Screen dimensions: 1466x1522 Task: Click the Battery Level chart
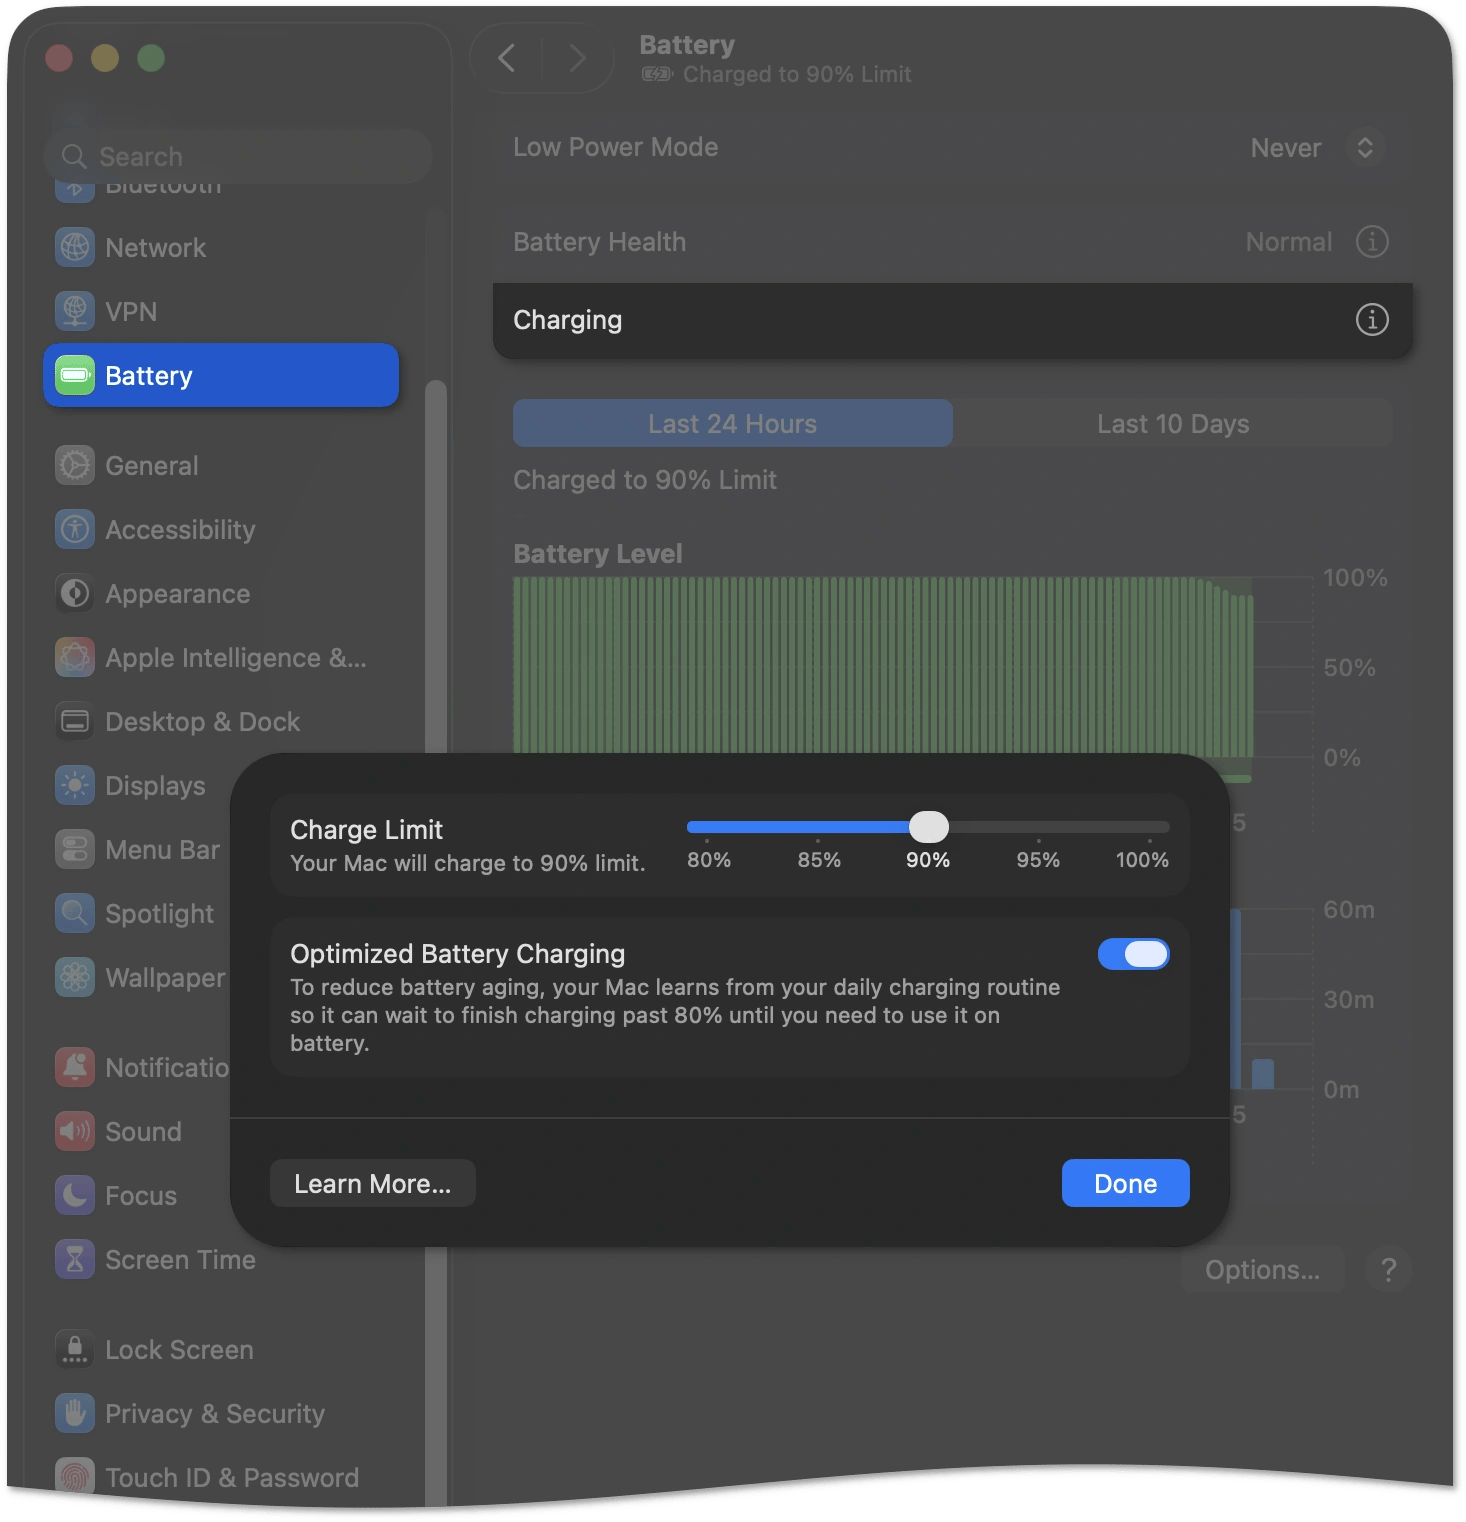[x=883, y=667]
